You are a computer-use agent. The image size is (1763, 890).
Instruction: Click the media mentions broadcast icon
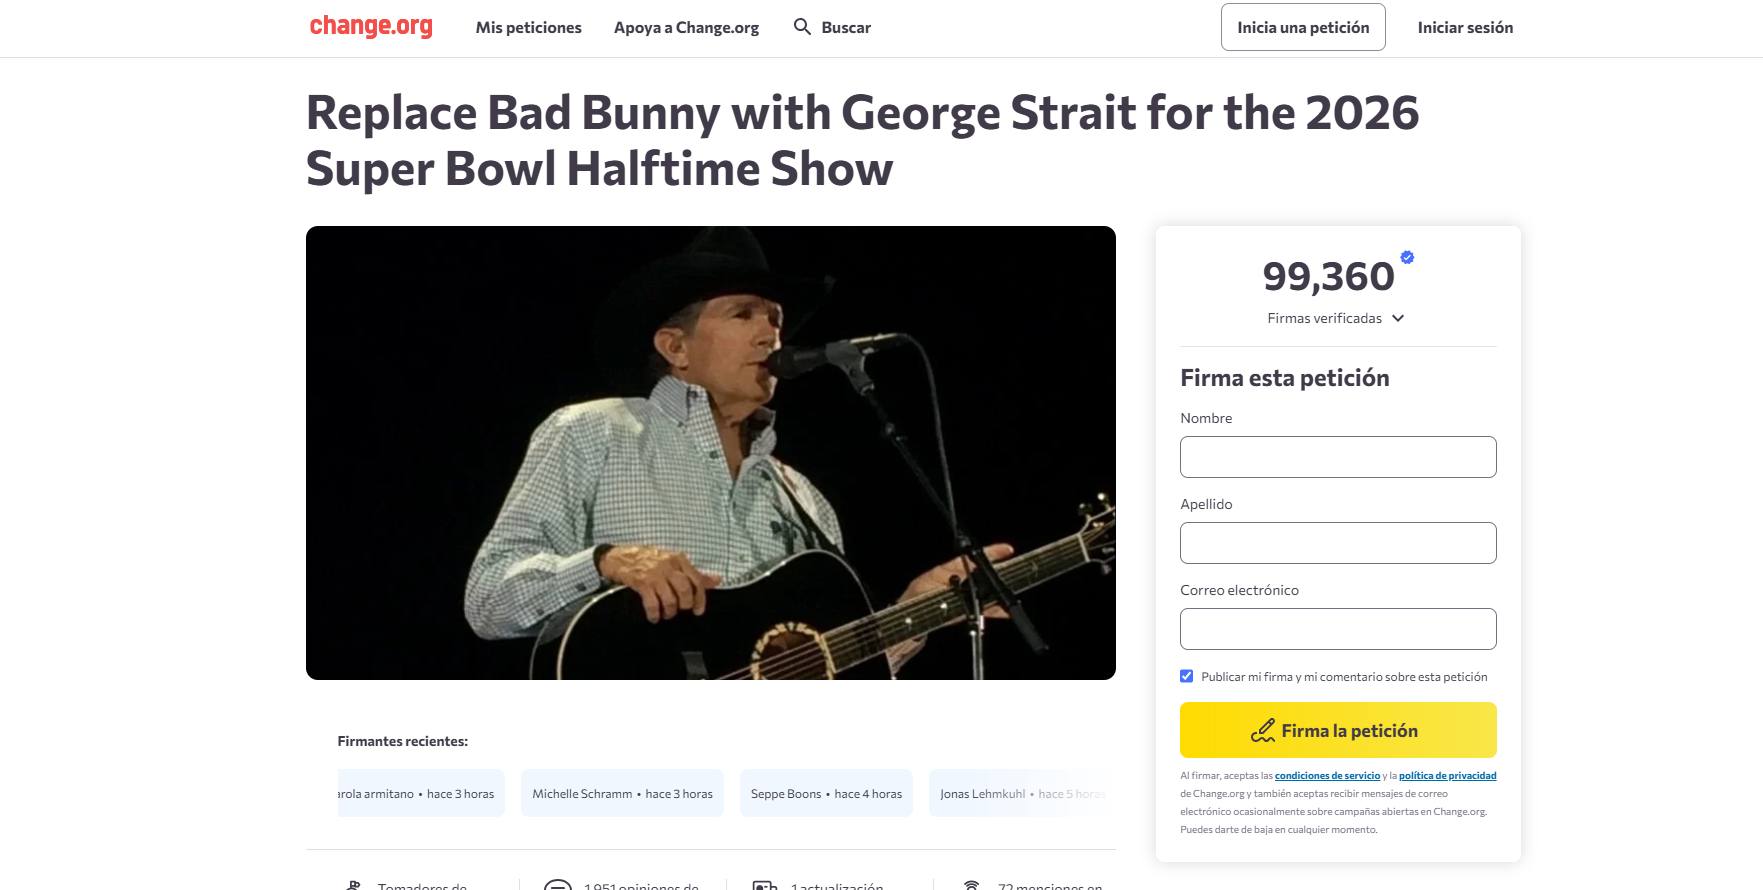click(970, 886)
